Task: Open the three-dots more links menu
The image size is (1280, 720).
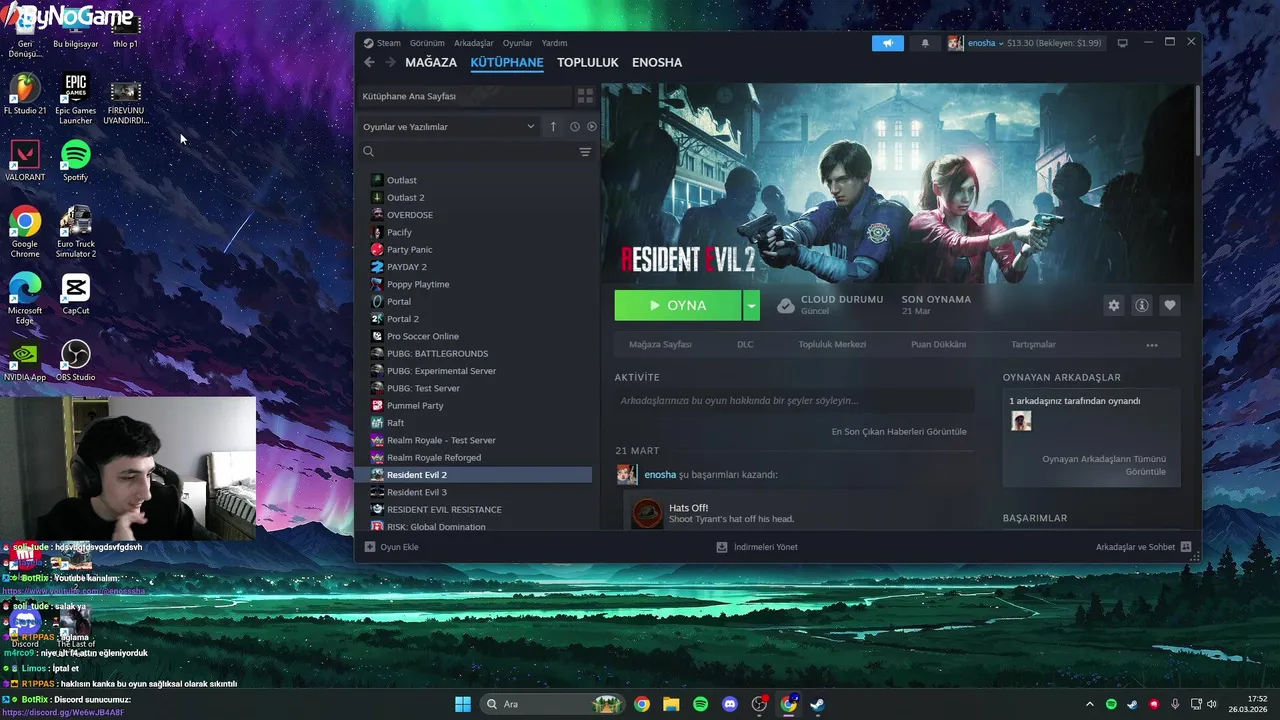Action: click(x=1152, y=345)
